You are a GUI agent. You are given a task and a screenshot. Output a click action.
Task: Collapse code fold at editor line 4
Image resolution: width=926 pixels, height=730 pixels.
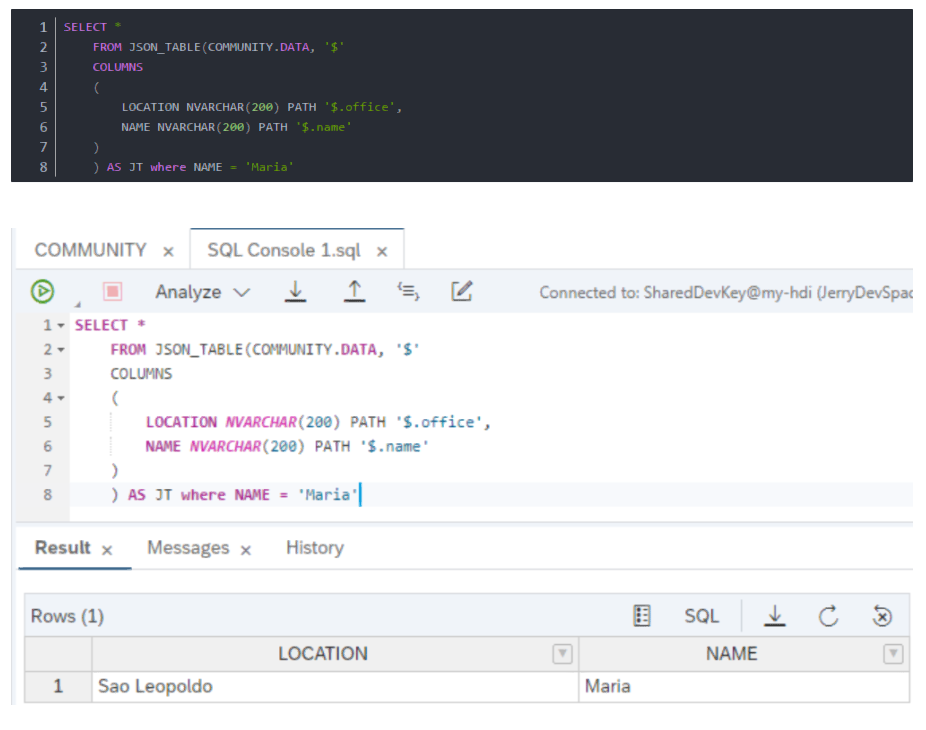(61, 398)
